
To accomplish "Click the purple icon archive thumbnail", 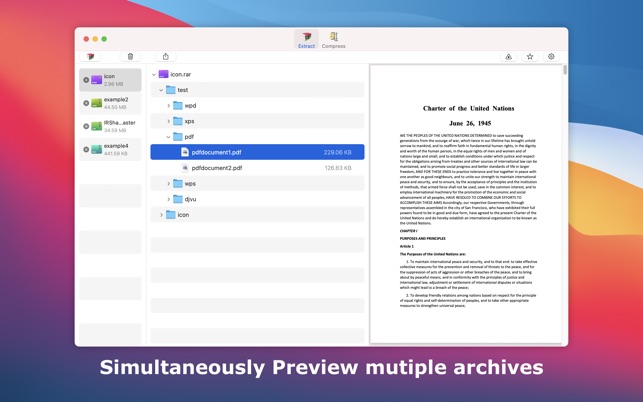I will point(96,80).
